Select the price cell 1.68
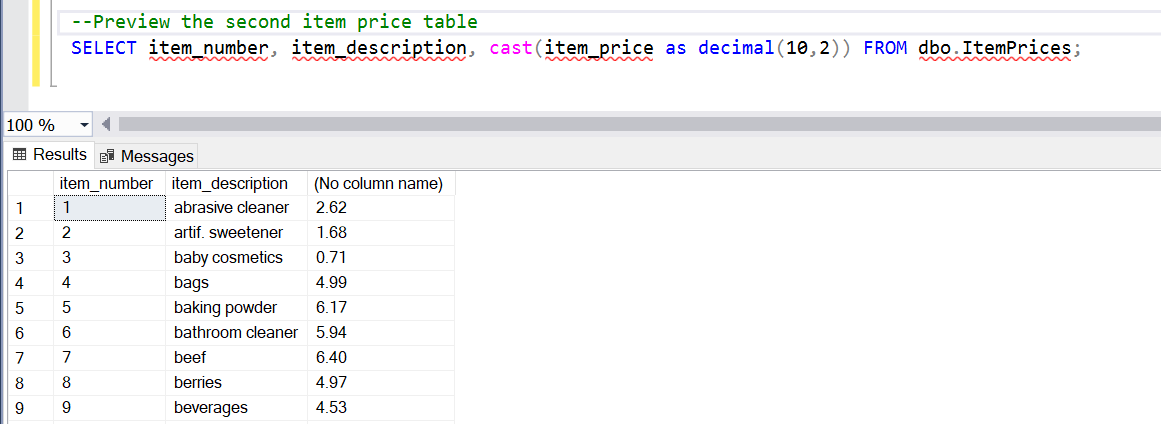This screenshot has height=424, width=1161. coord(381,233)
